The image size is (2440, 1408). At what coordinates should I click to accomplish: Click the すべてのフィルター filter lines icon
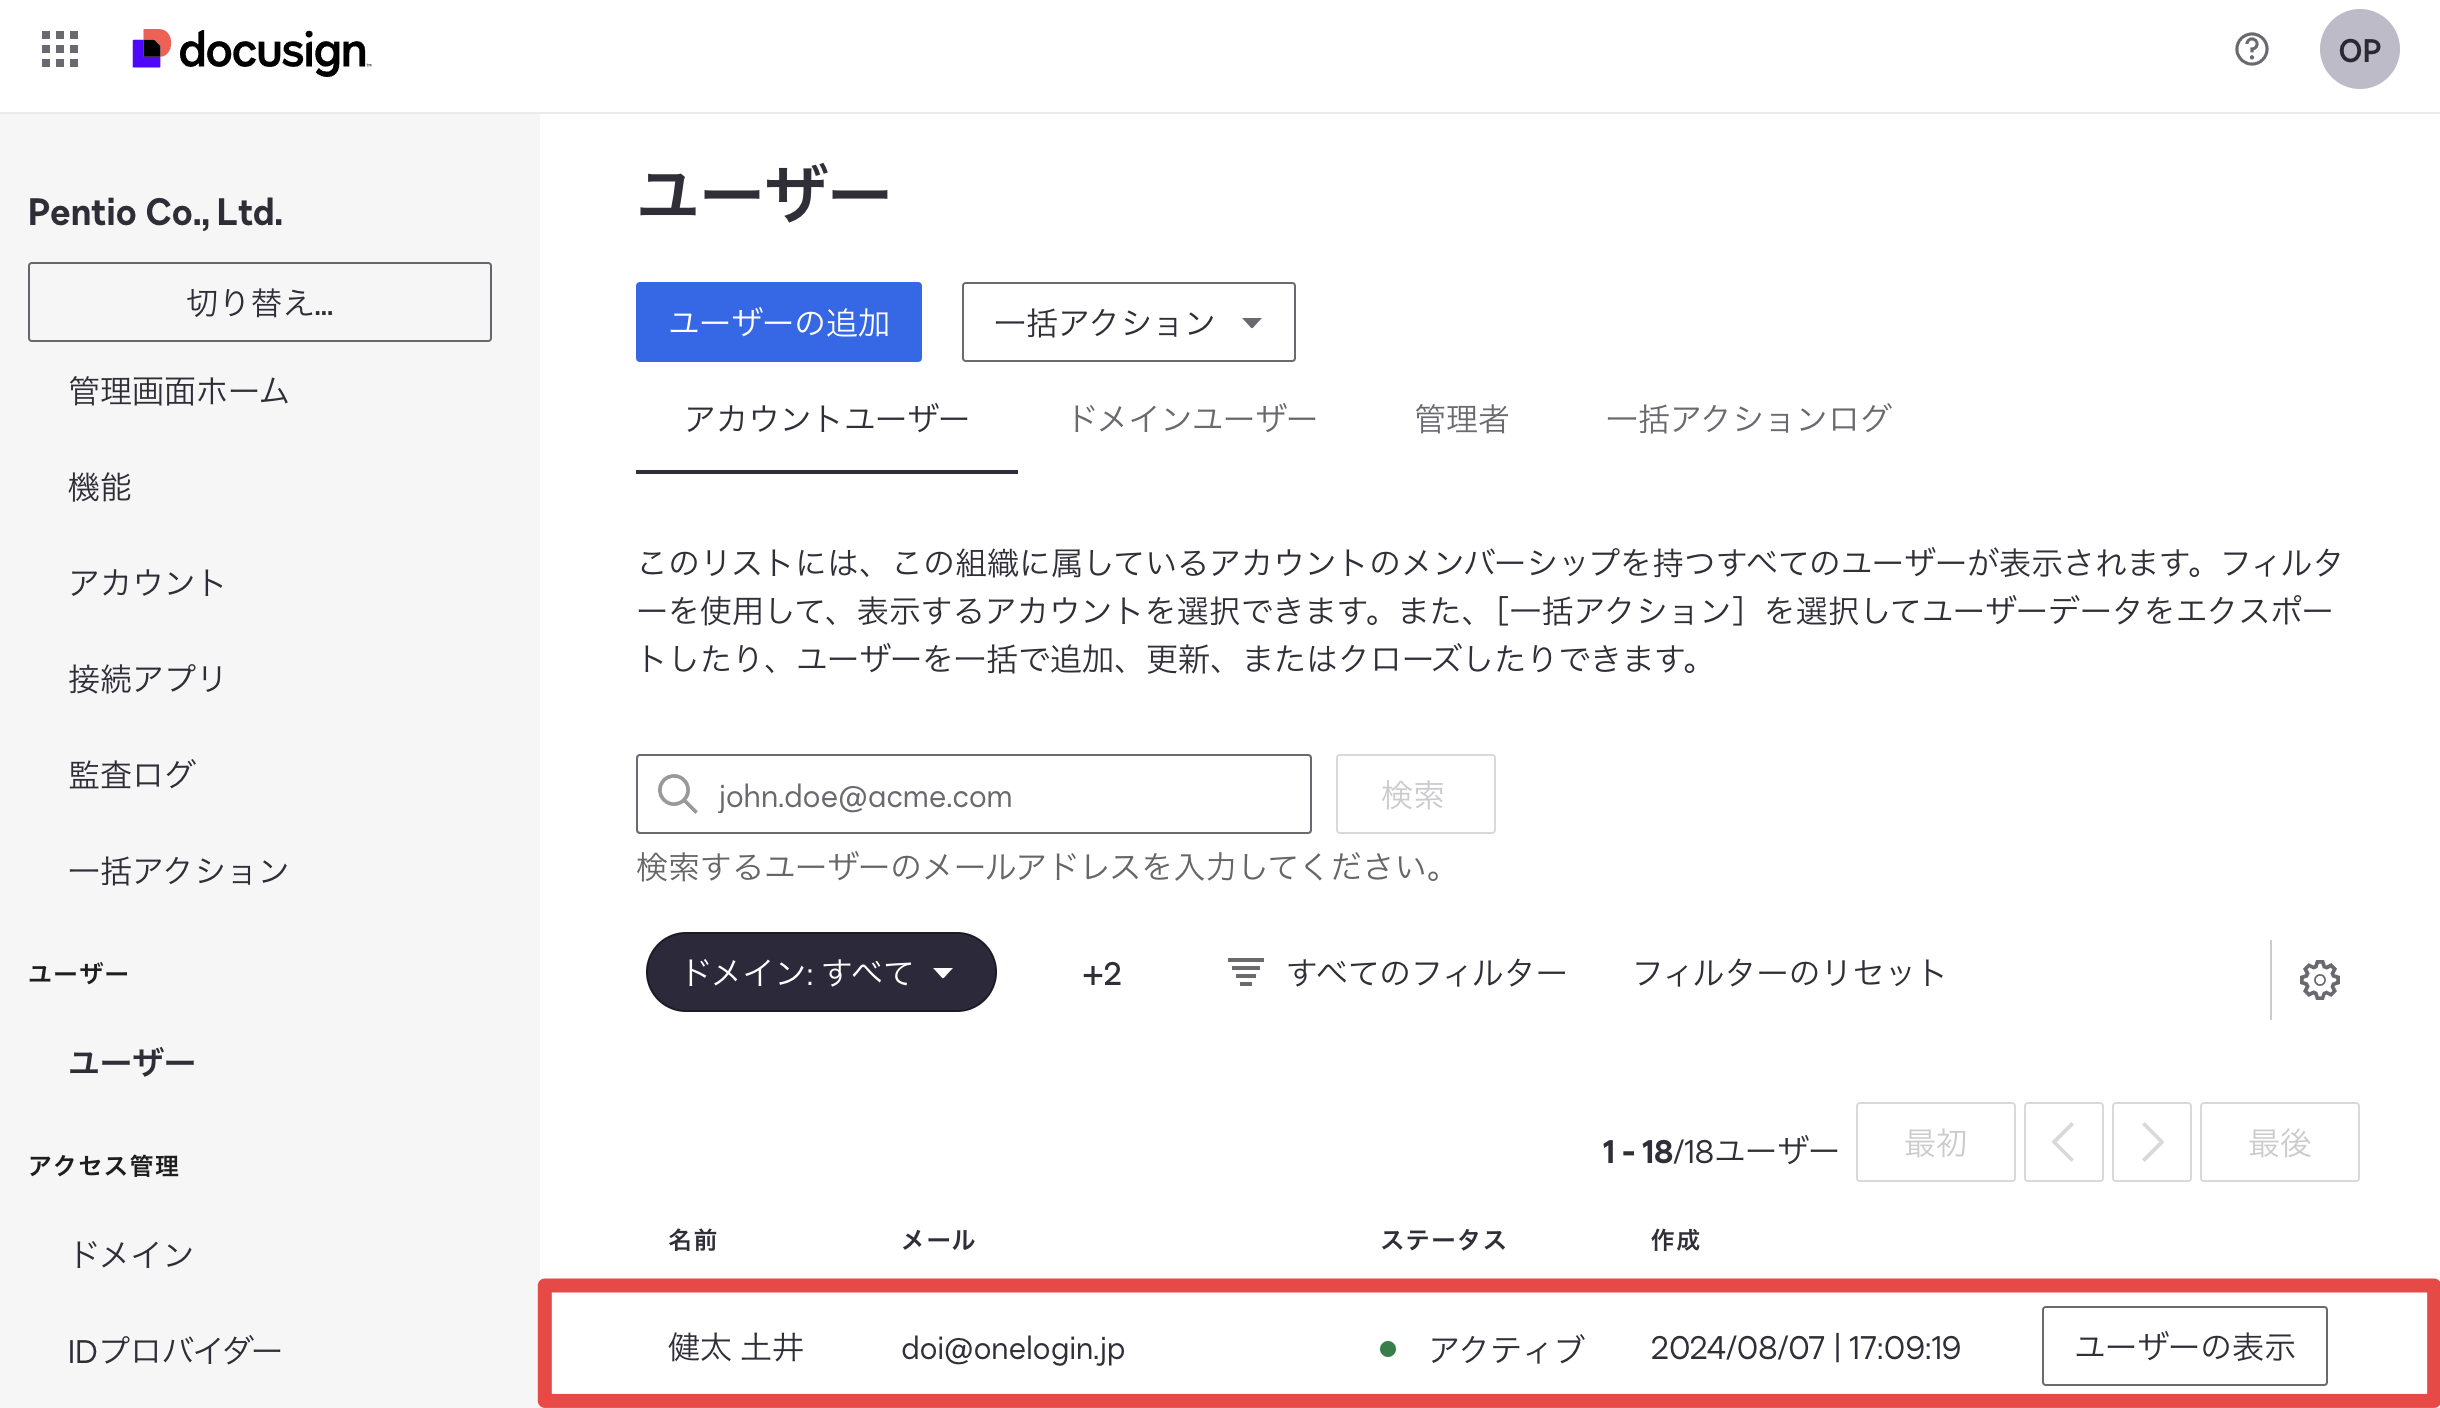1245,972
